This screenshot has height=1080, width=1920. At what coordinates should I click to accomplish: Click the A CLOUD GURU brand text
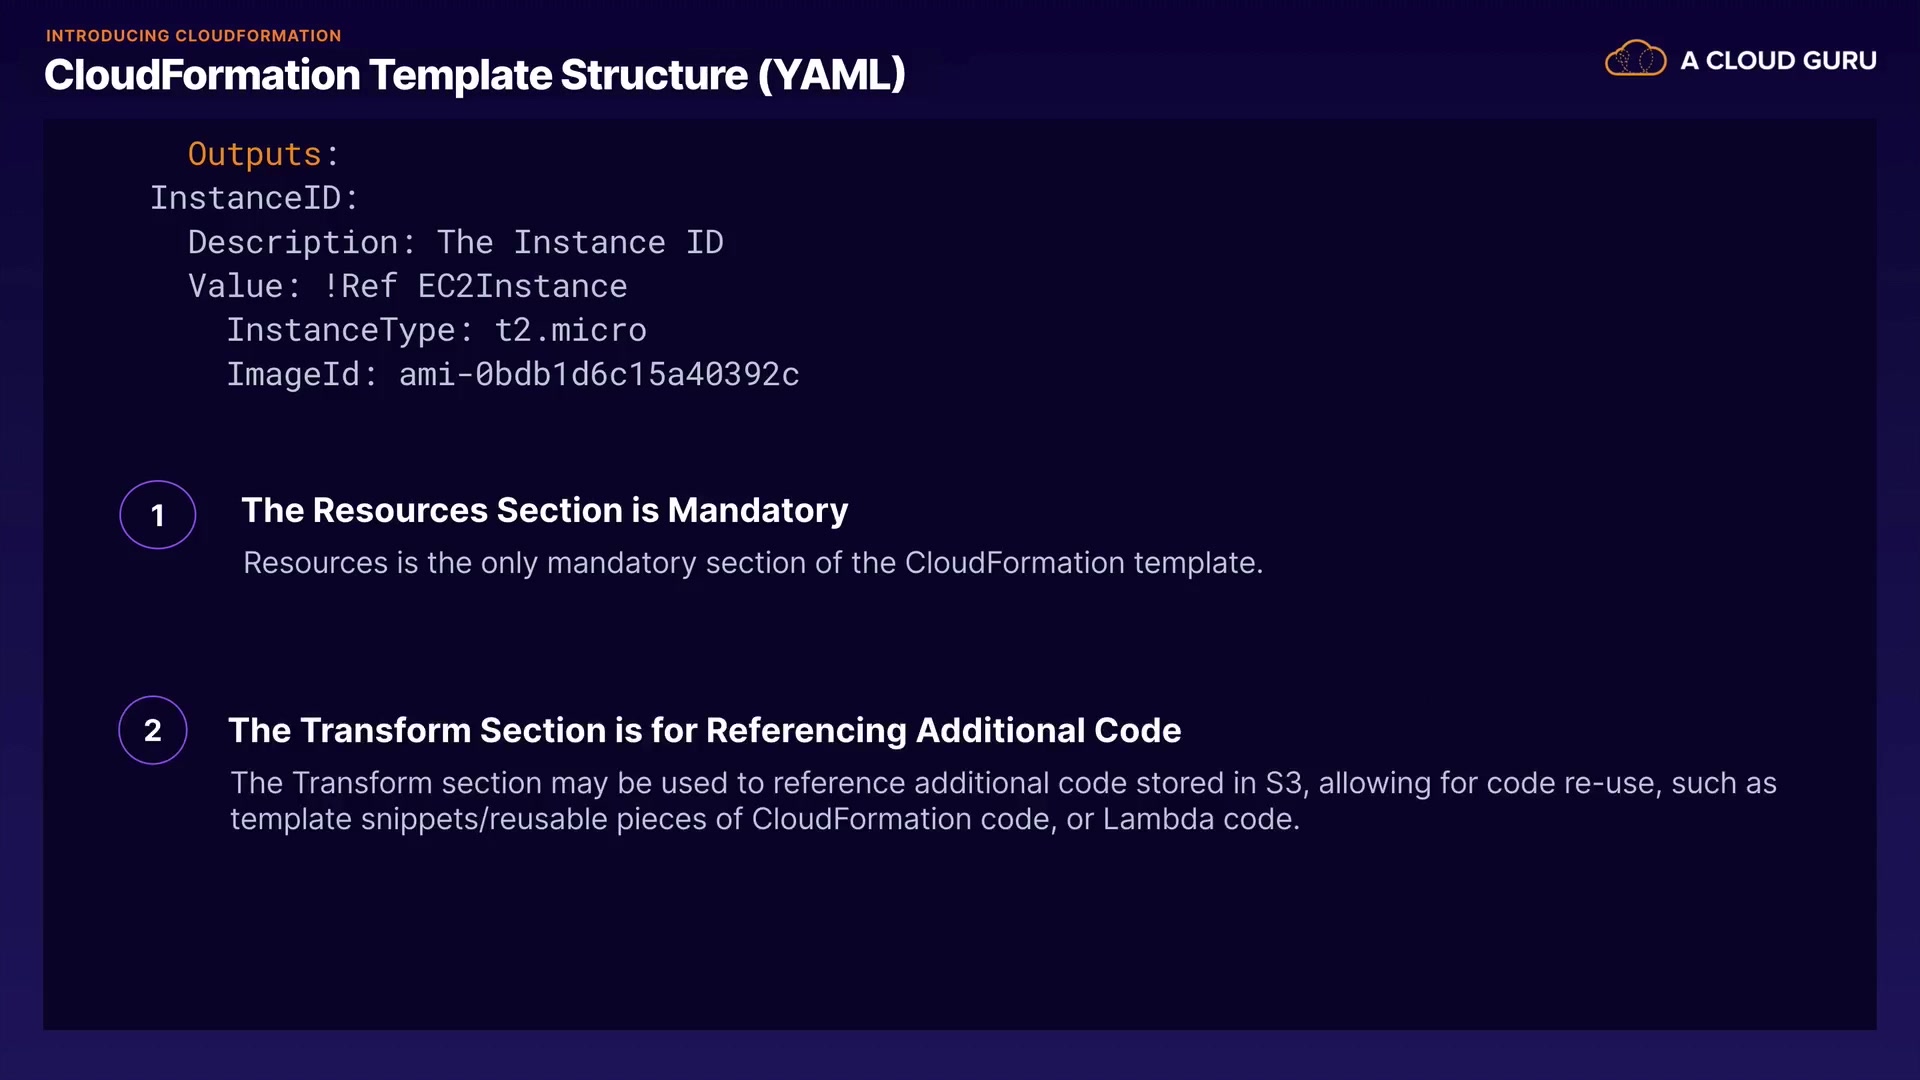[1778, 61]
